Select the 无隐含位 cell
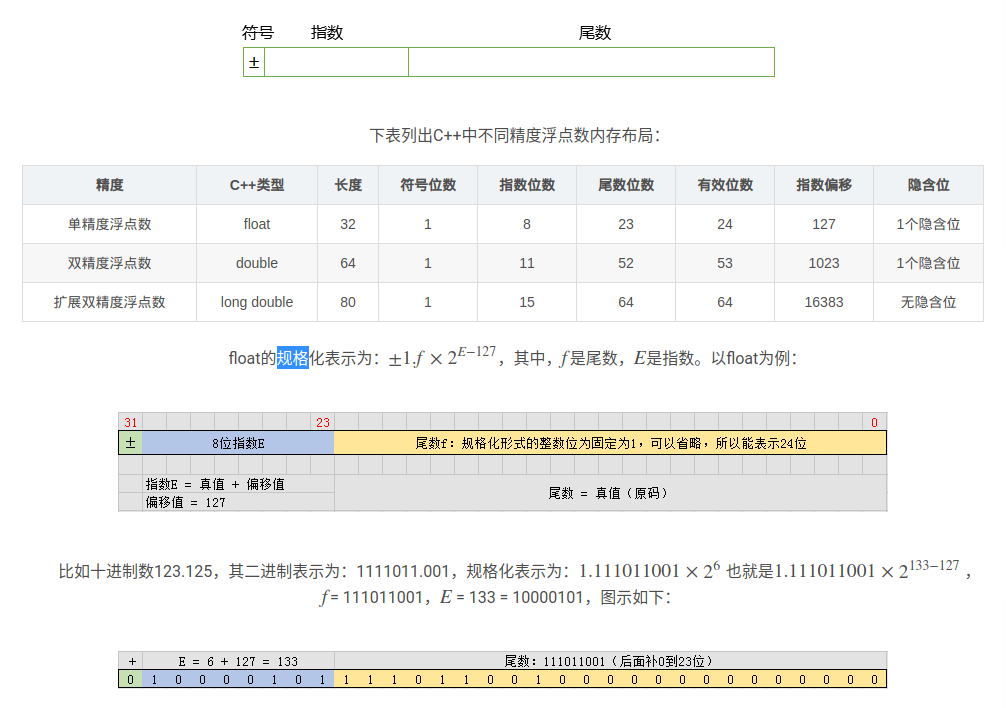 click(x=928, y=302)
